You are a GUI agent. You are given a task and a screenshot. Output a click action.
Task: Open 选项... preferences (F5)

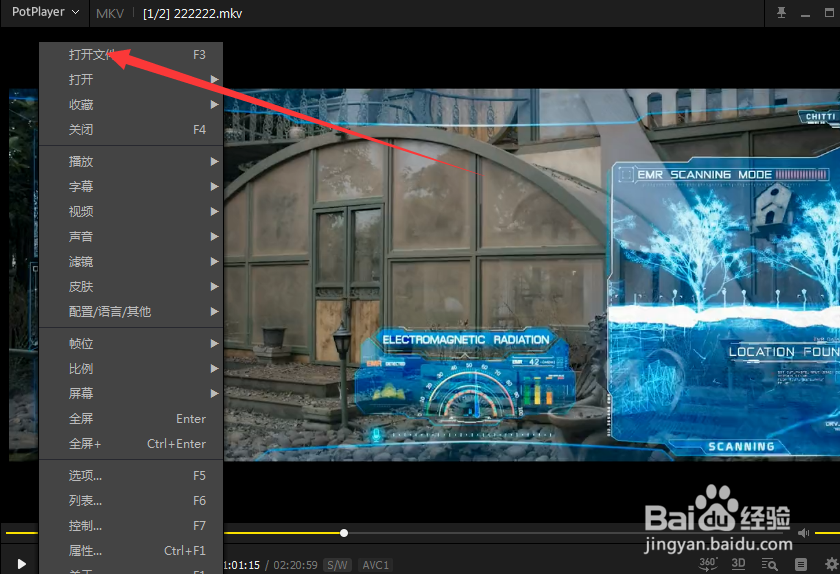coord(131,475)
